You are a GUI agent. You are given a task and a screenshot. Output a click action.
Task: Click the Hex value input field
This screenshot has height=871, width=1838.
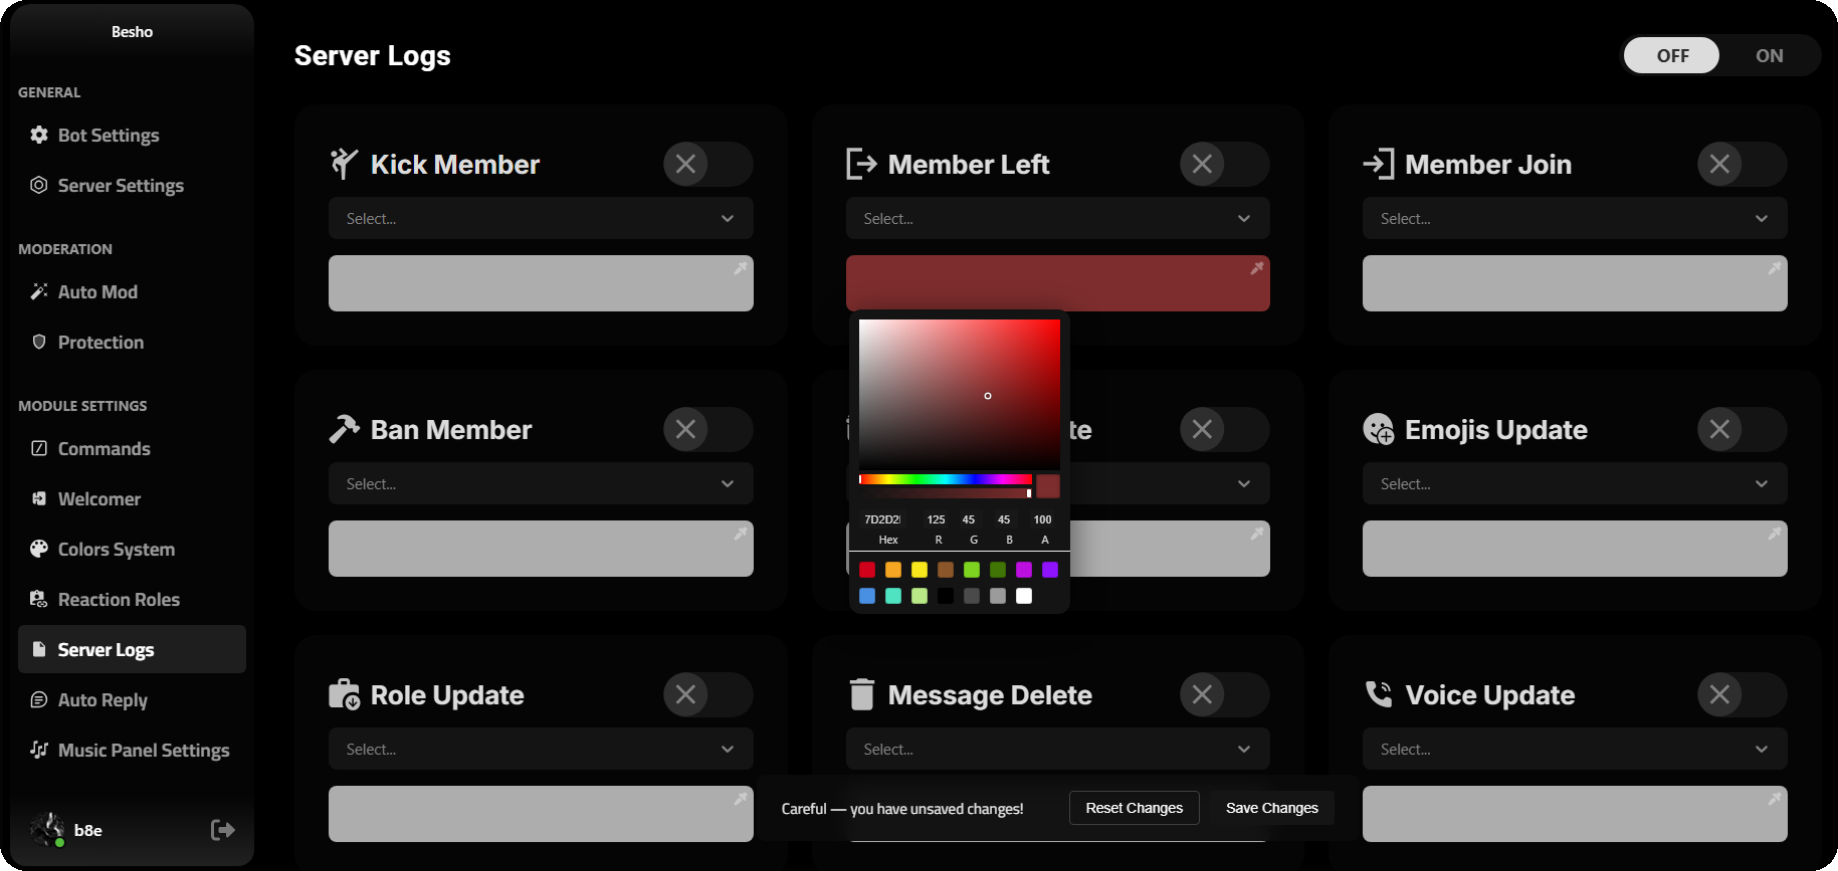coord(884,520)
